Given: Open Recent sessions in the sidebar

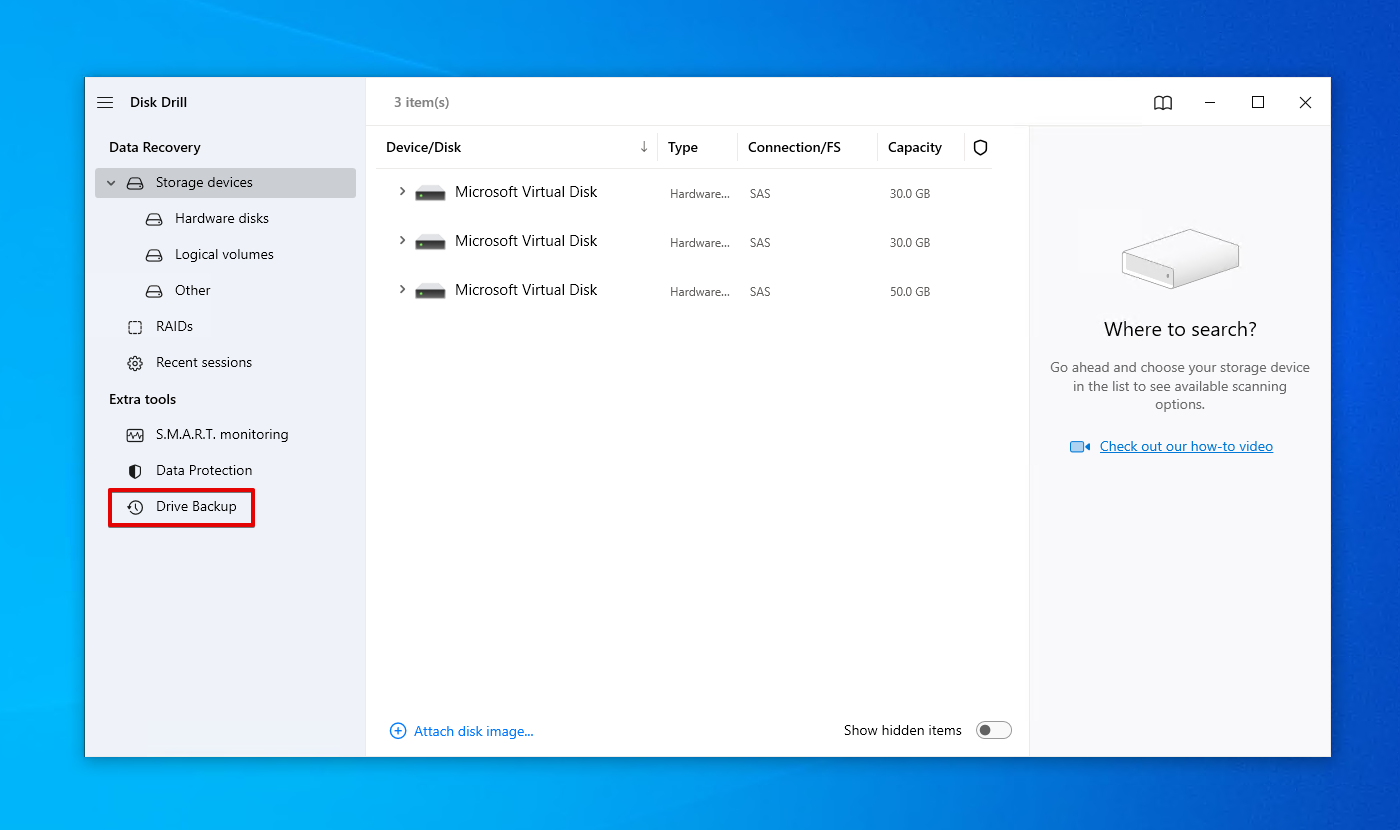Looking at the screenshot, I should (204, 362).
